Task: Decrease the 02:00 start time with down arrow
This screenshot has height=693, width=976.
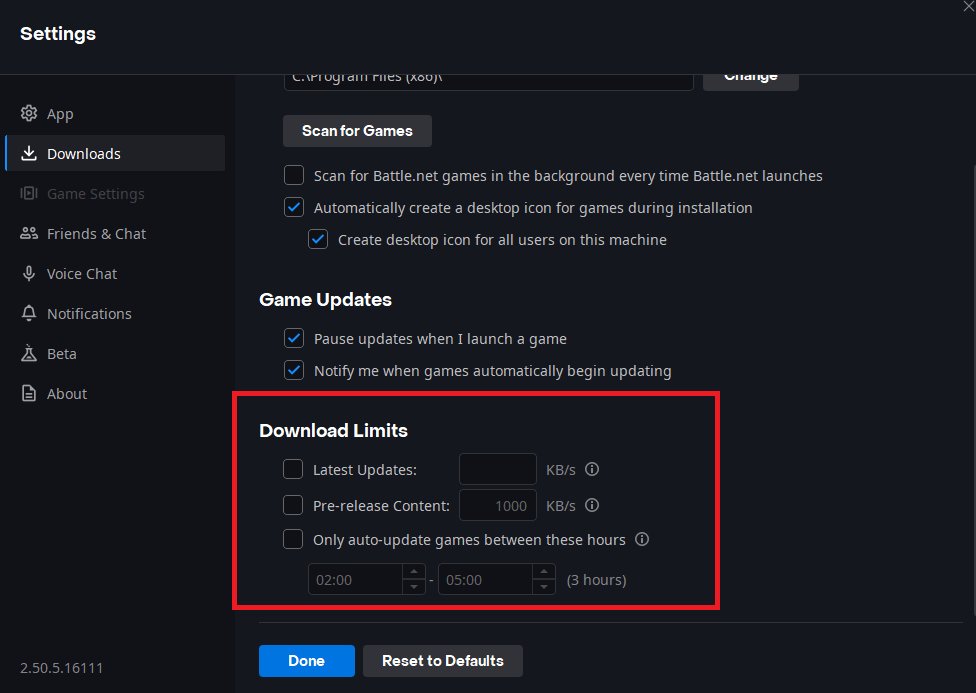Action: point(414,587)
